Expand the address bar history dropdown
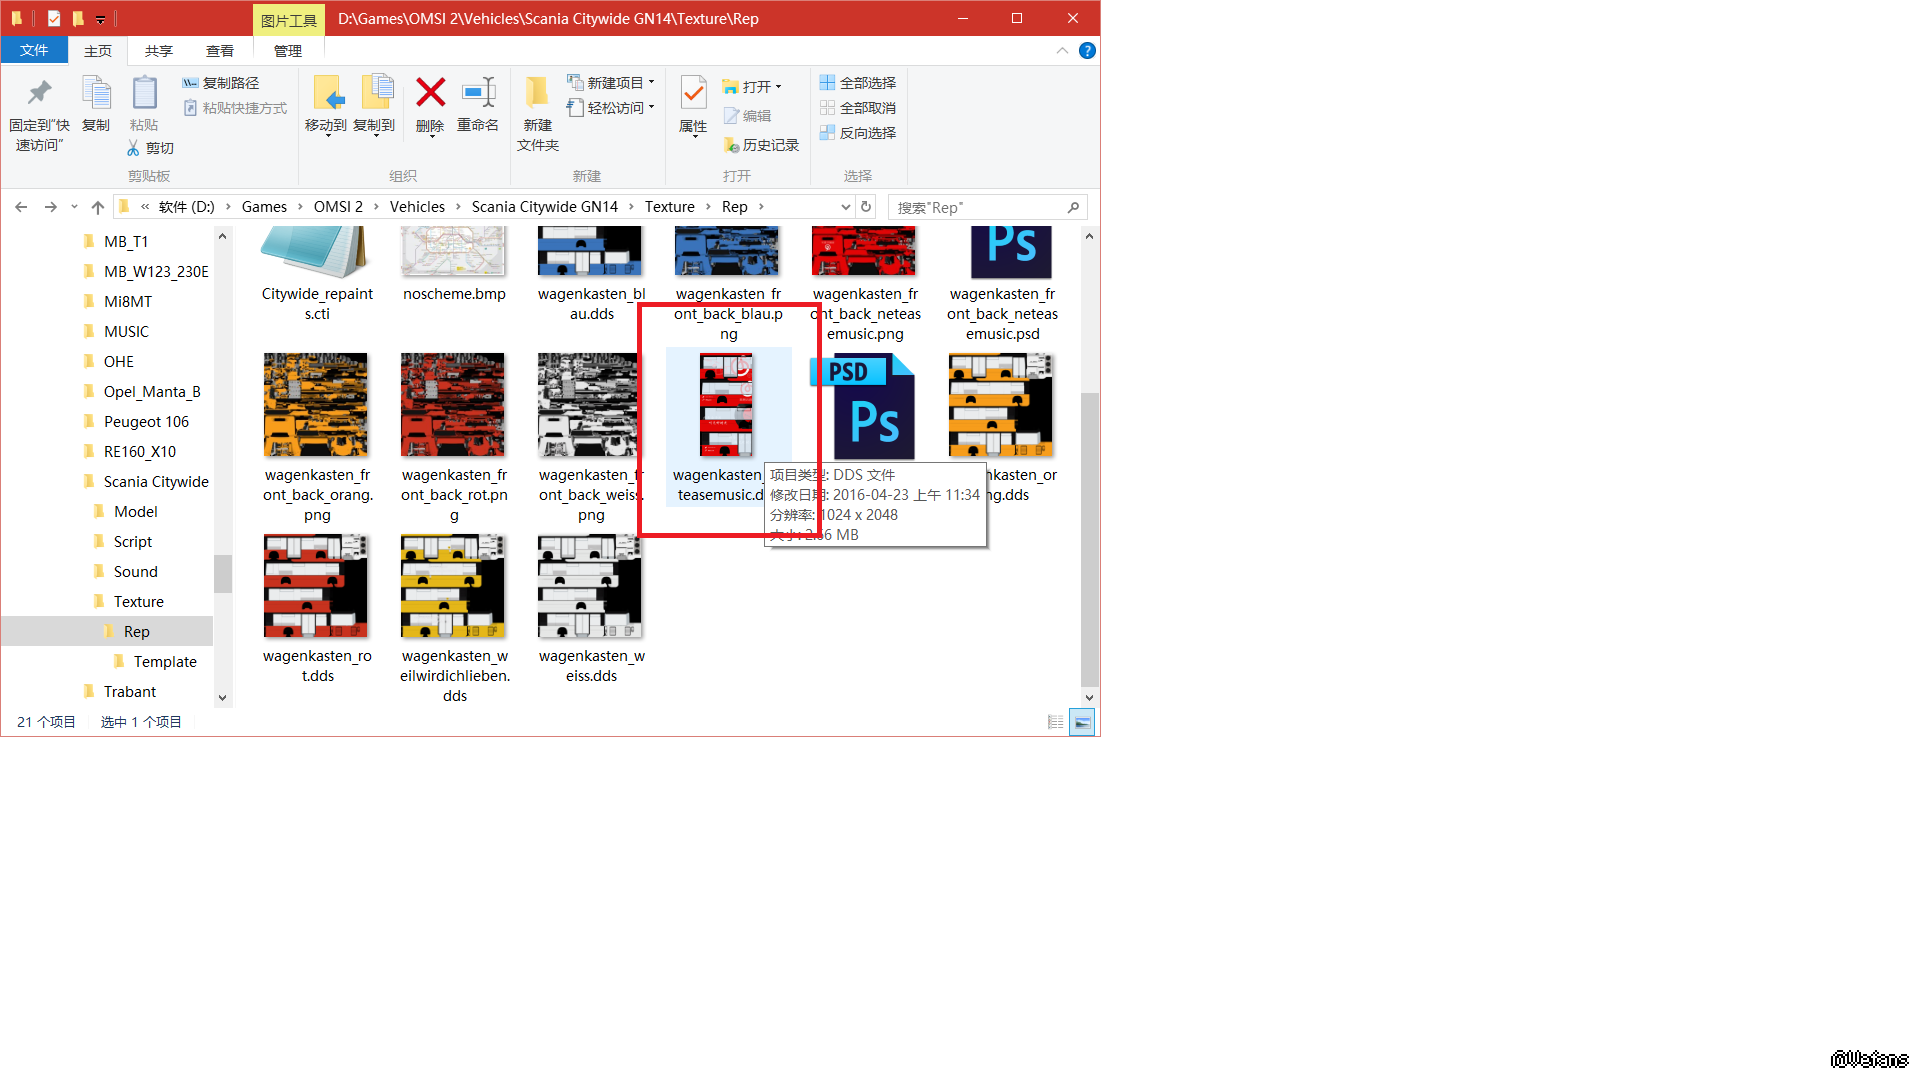Image resolution: width=1920 pixels, height=1080 pixels. [845, 207]
